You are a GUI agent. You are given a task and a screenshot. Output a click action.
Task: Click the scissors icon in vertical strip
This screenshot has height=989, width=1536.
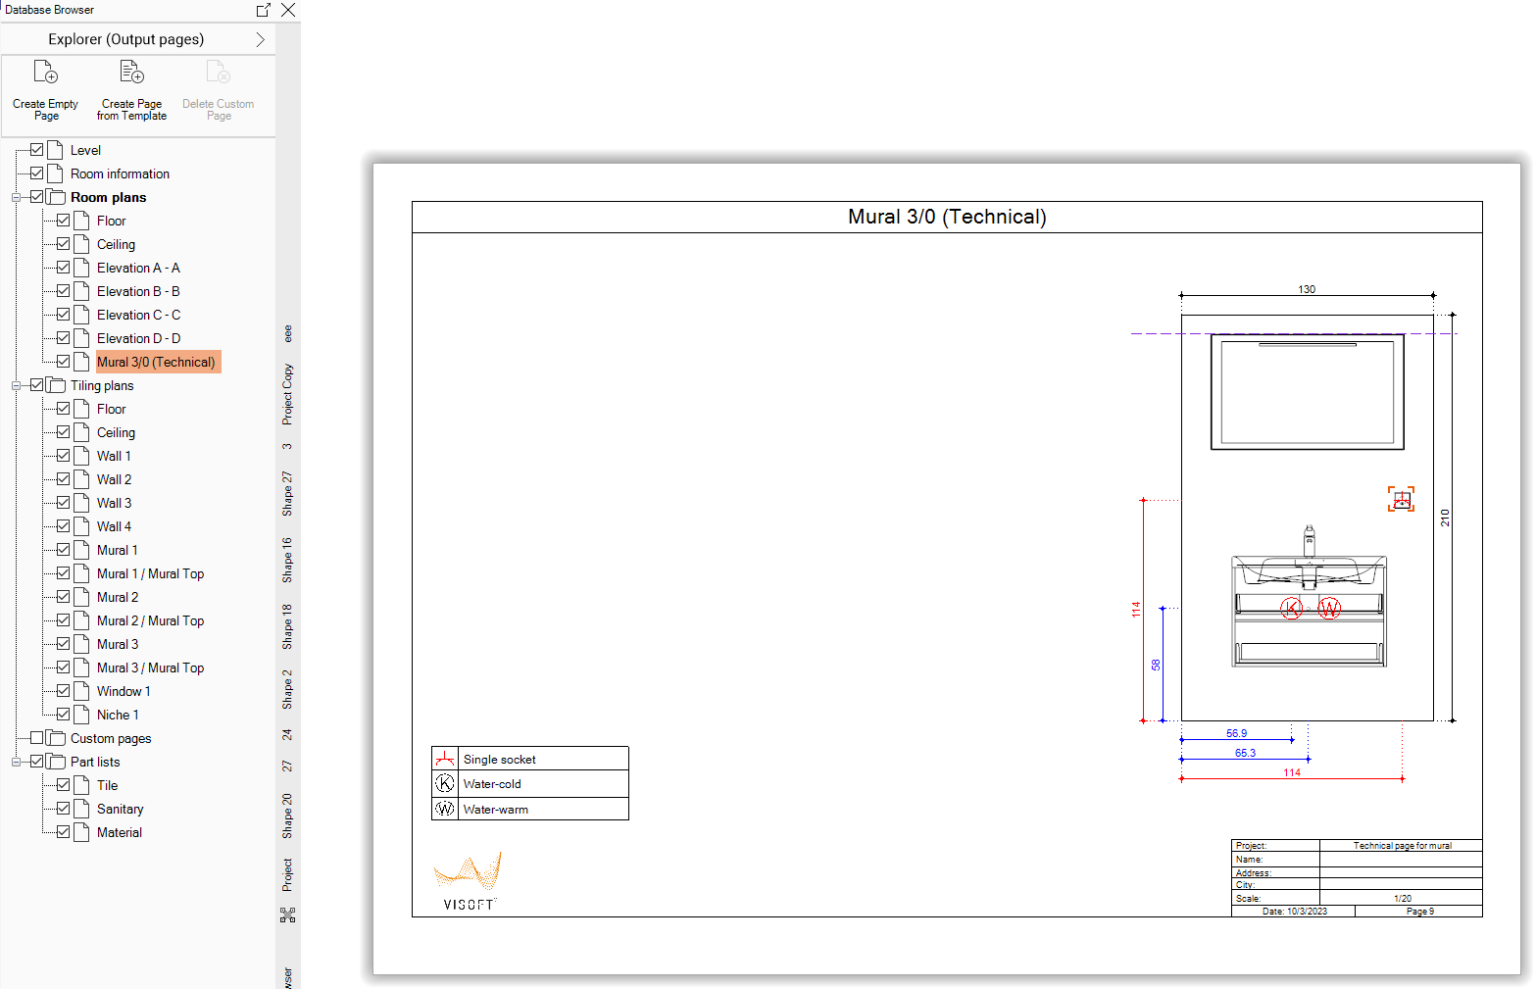(288, 914)
